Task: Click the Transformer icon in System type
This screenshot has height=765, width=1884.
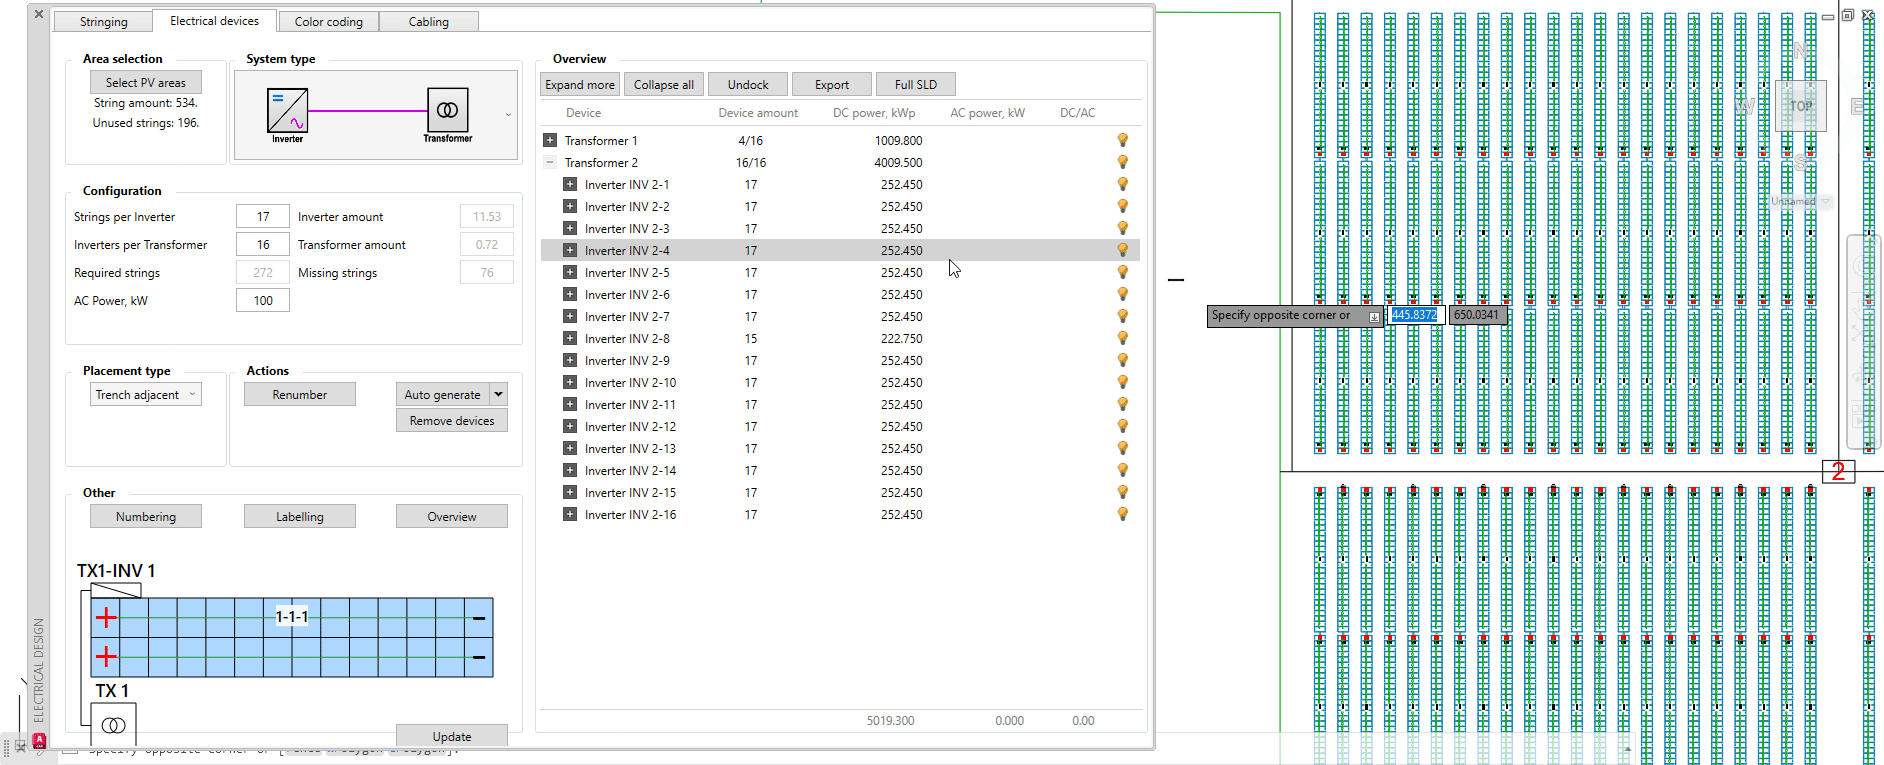Action: click(447, 110)
